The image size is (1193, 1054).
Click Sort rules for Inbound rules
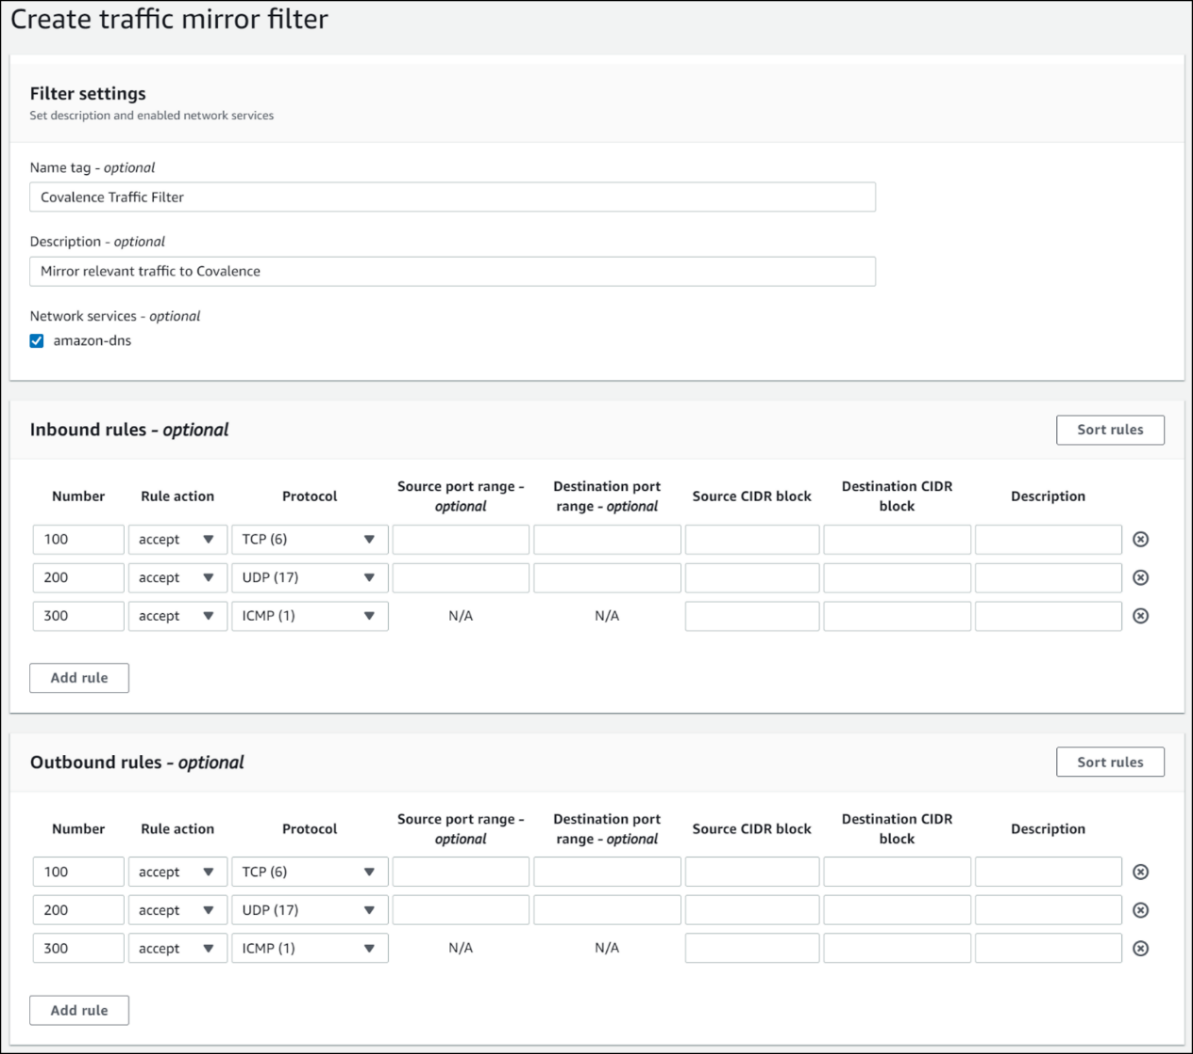[x=1110, y=429]
